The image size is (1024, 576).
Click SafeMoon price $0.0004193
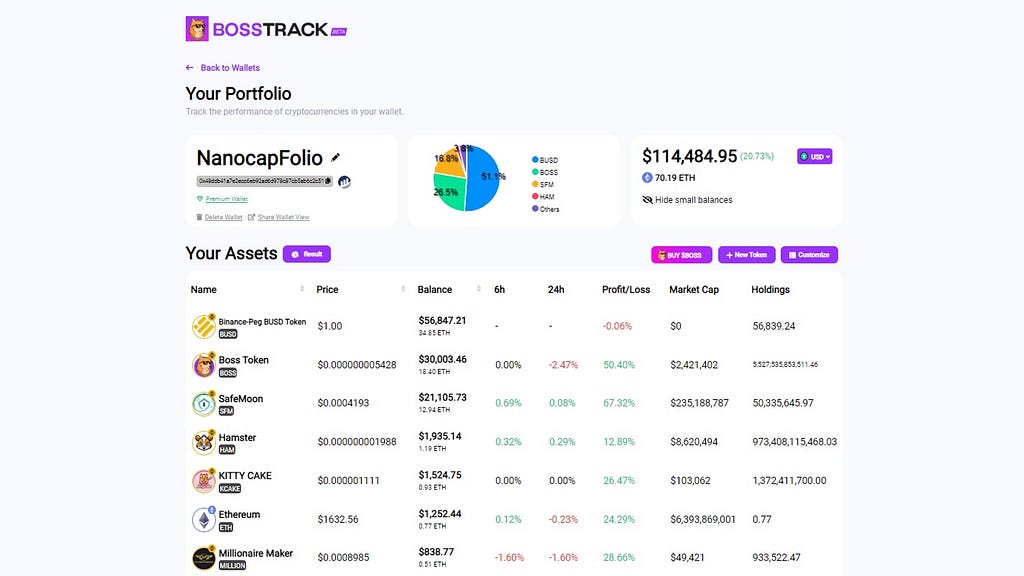343,403
